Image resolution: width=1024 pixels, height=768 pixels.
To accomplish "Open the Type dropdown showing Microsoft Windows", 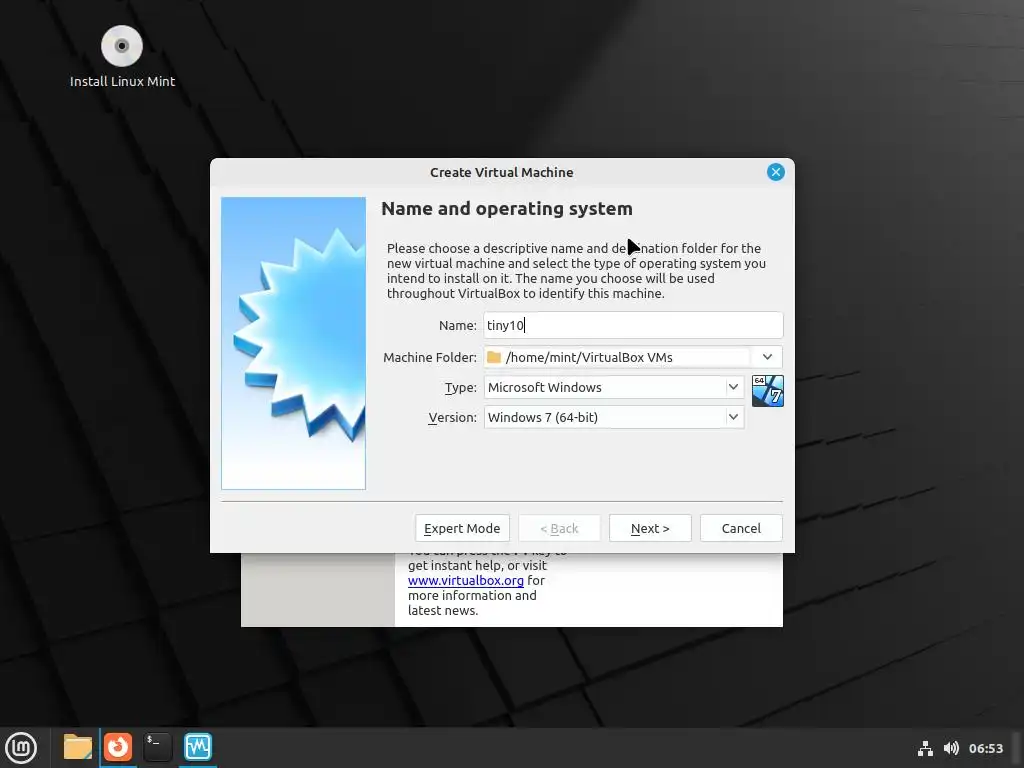I will pyautogui.click(x=613, y=387).
